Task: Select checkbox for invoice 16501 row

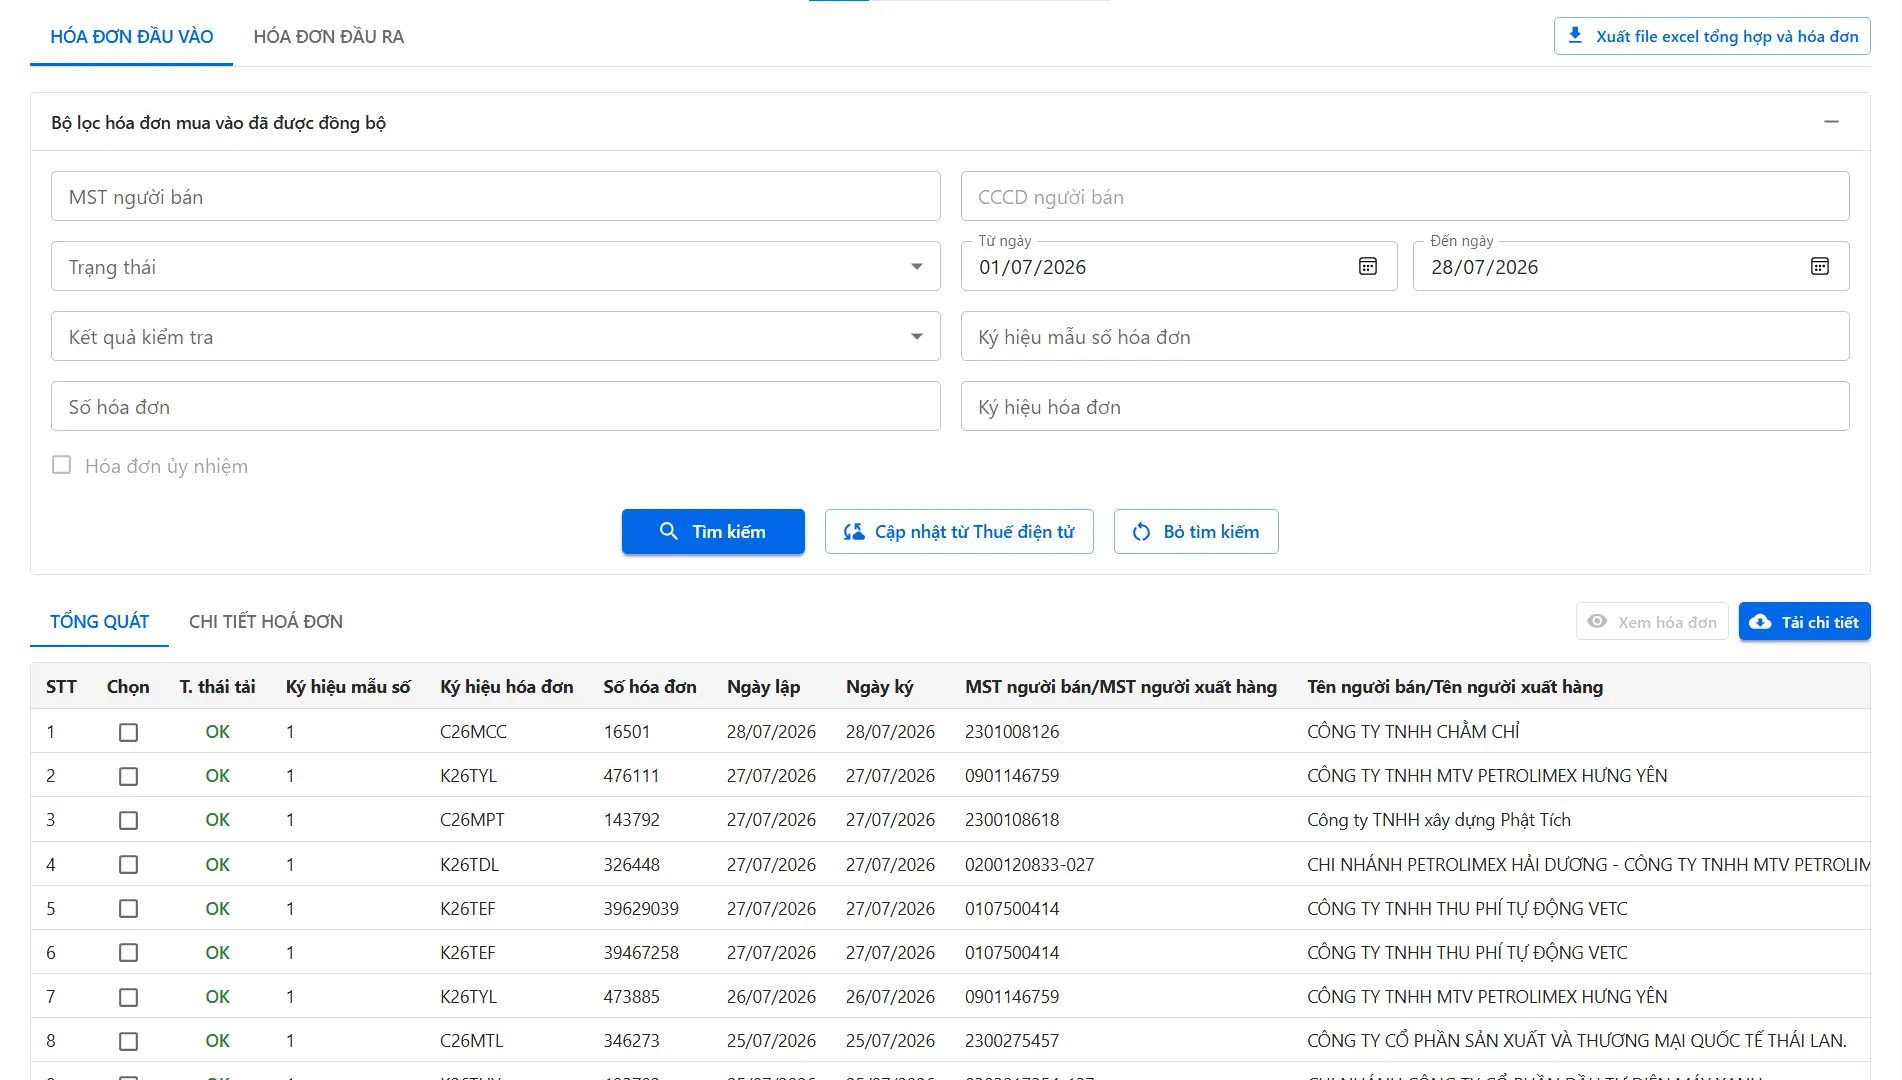Action: pos(128,732)
